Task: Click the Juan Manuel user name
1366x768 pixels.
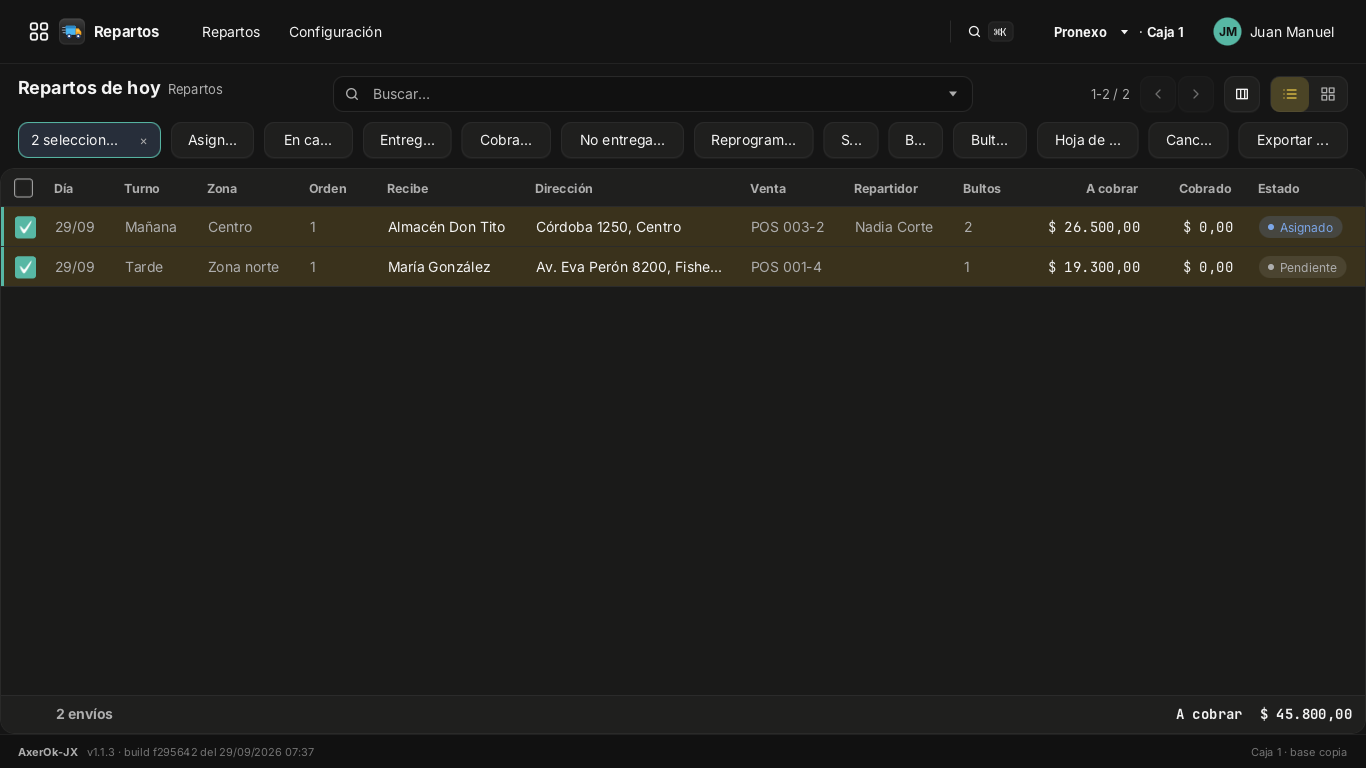Action: click(1292, 32)
